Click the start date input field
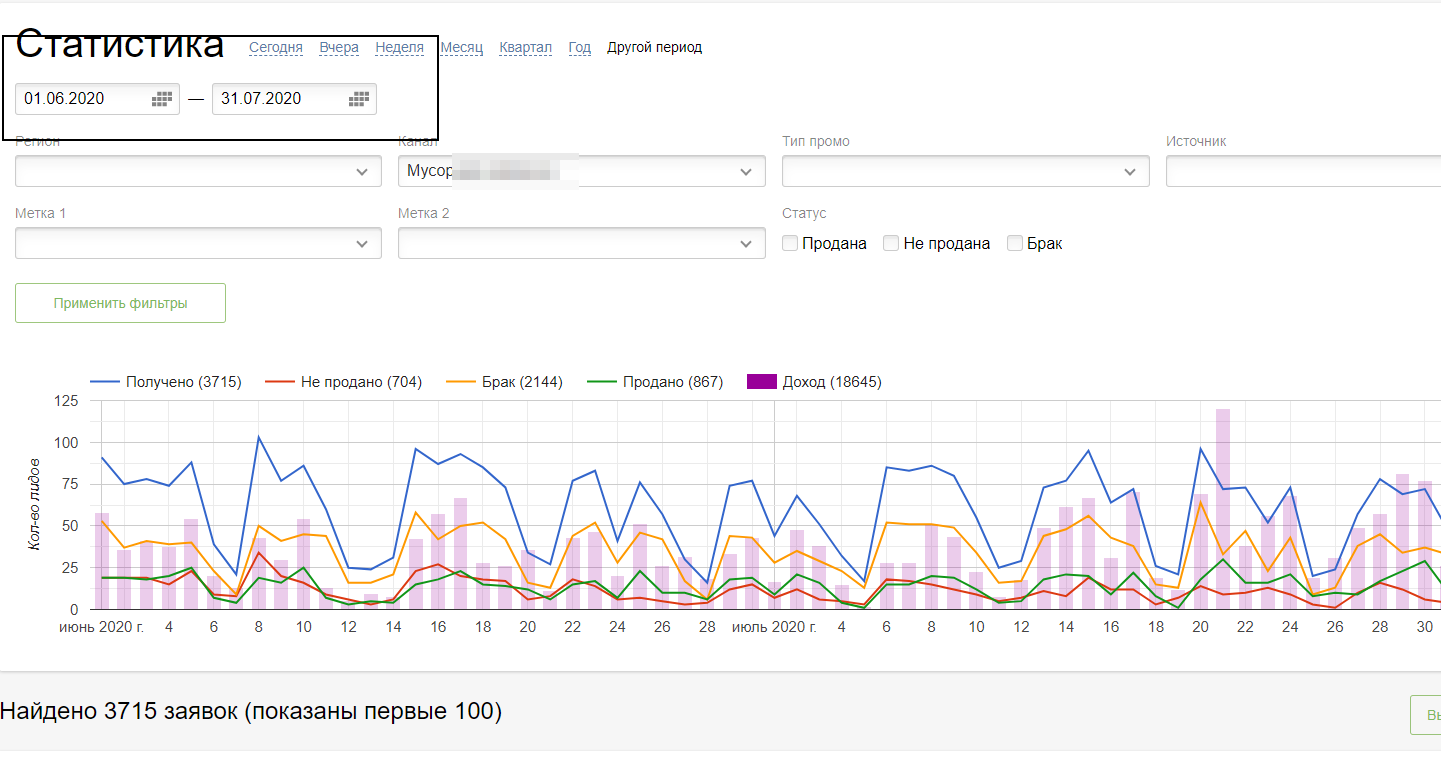The image size is (1441, 764). [x=82, y=98]
